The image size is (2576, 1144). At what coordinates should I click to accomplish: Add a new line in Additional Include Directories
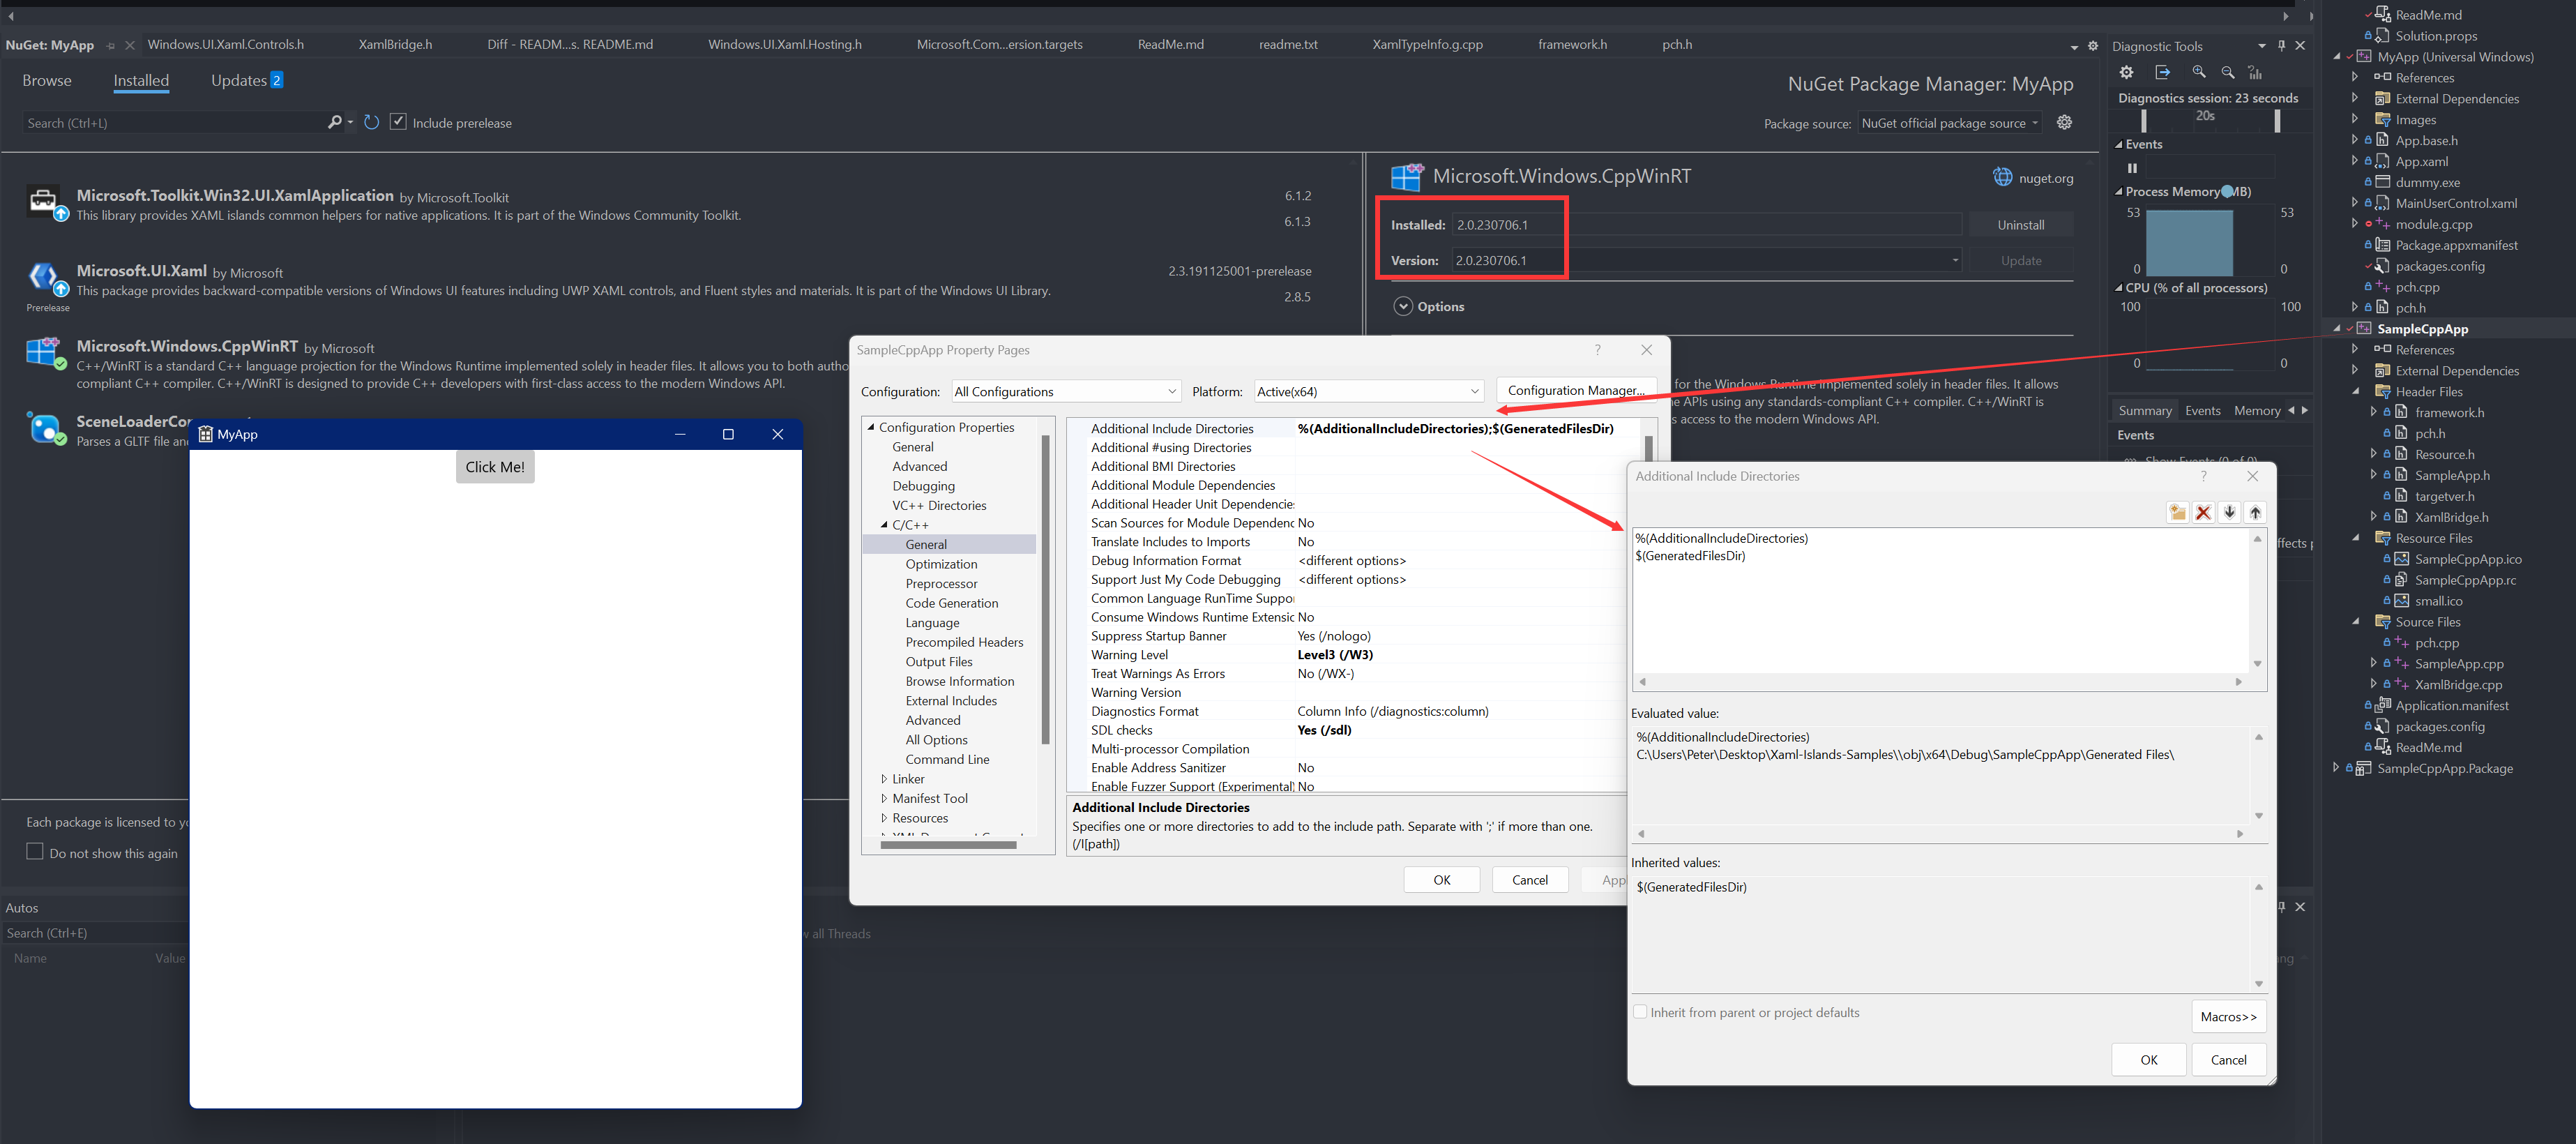pos(2178,512)
